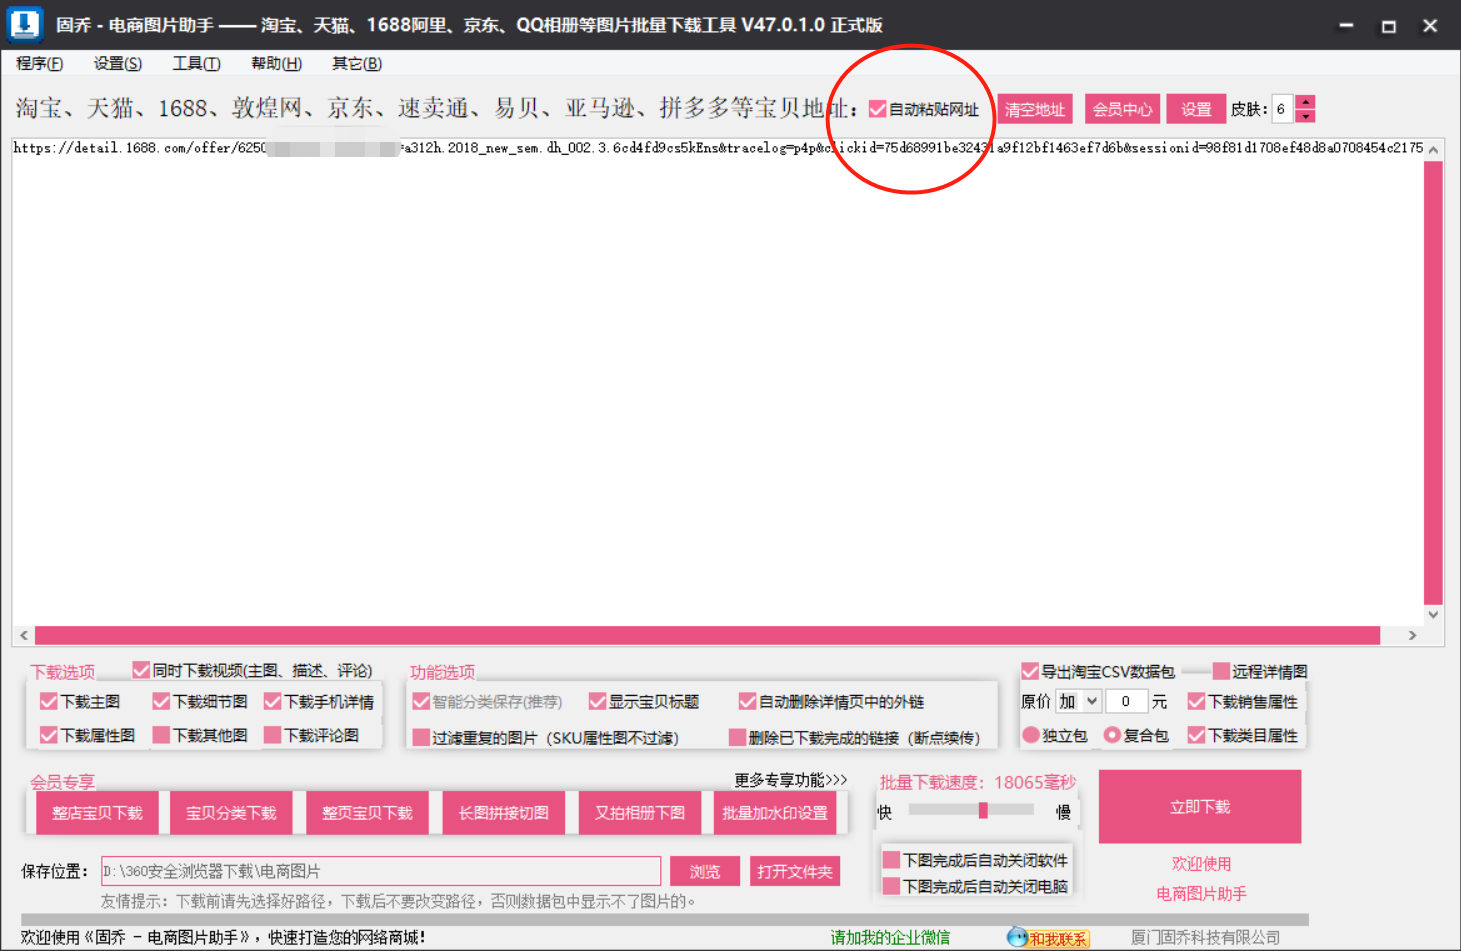Click 清空地址 button

[1035, 109]
